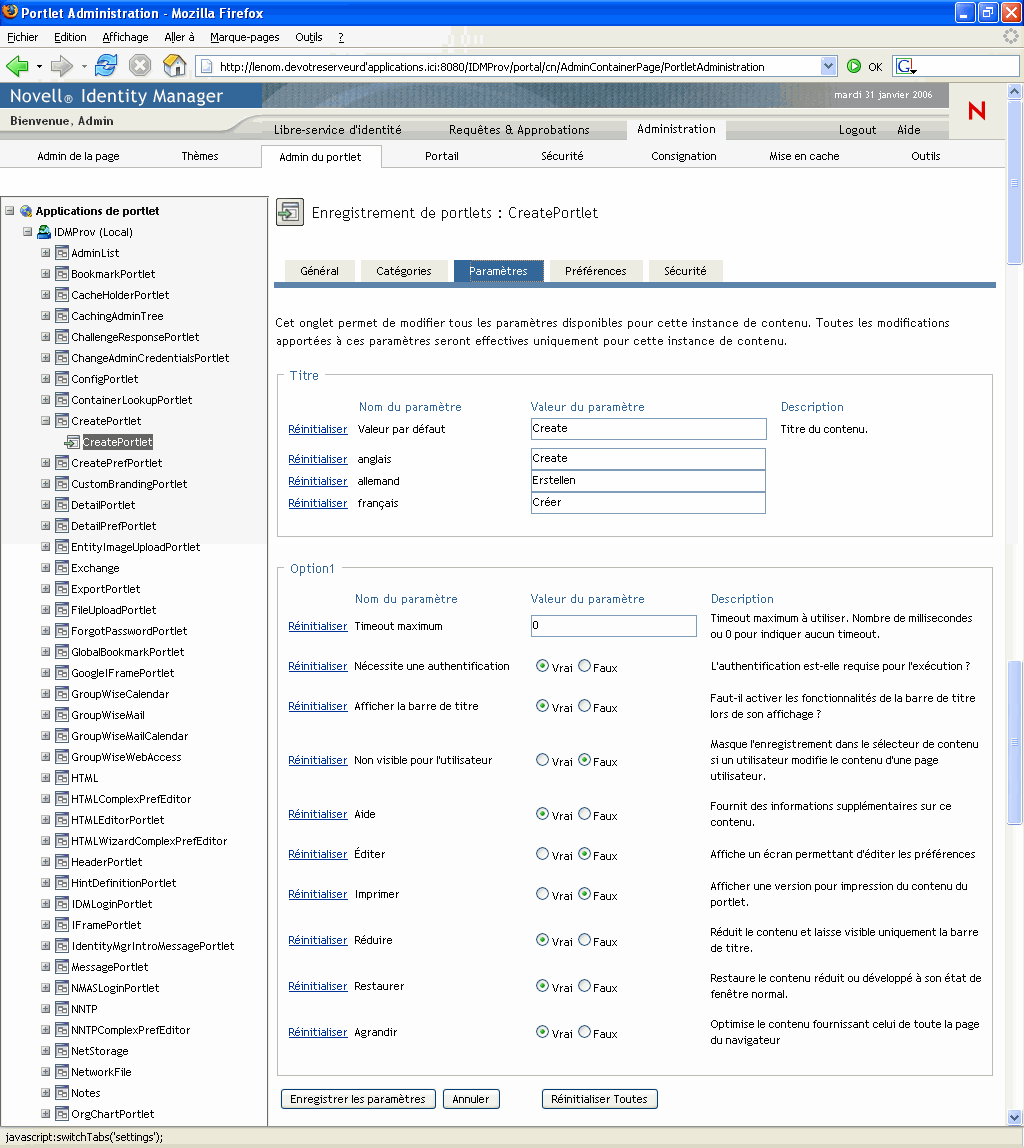Click the IDMProv (Local) server icon
Screen dimensions: 1024x1148
click(x=44, y=232)
